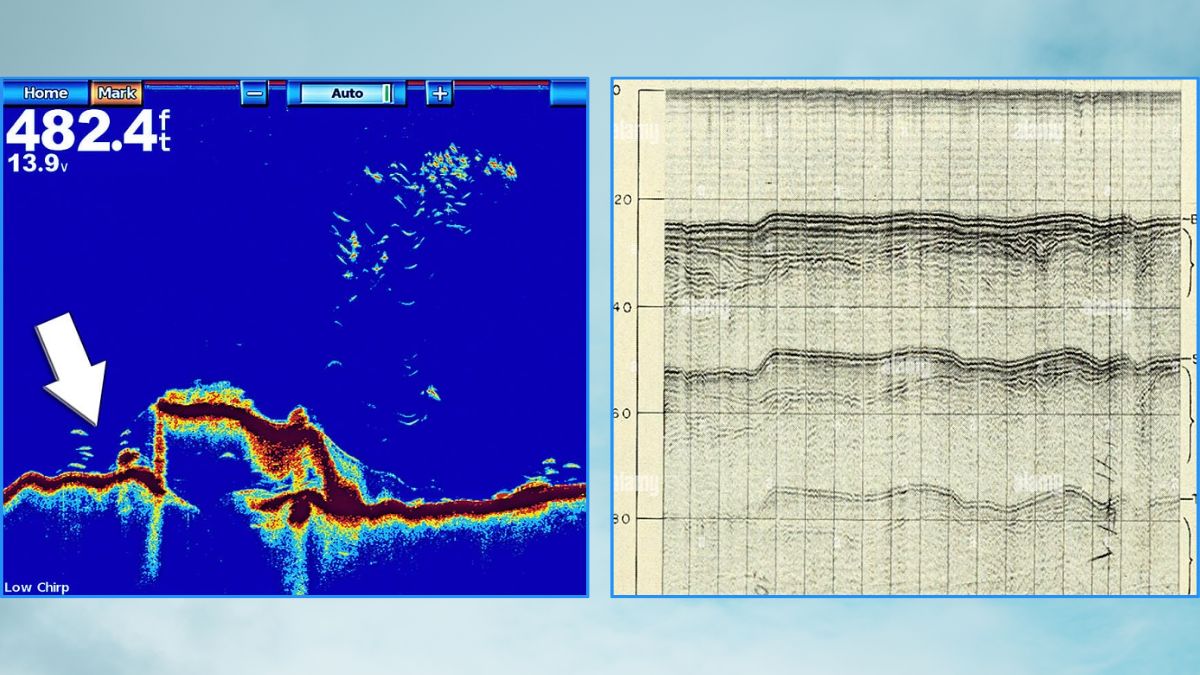Click the Low Chirp frequency label

37,587
